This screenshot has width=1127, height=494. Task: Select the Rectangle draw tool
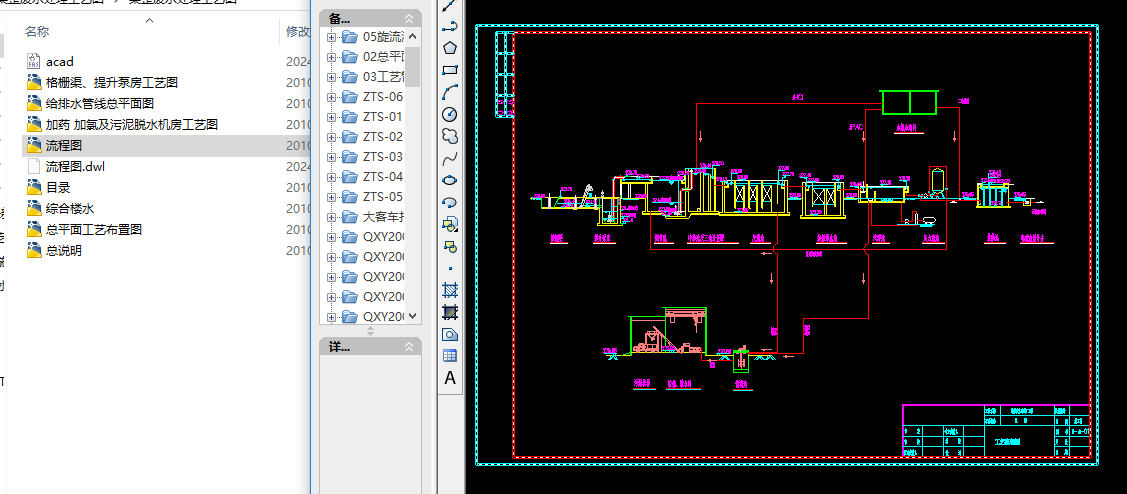(x=450, y=70)
